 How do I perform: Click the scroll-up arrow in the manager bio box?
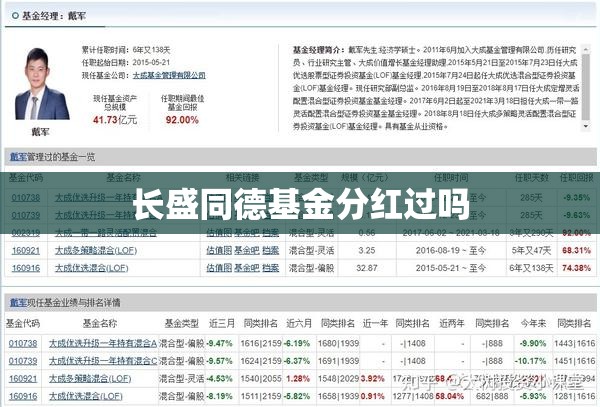point(585,49)
